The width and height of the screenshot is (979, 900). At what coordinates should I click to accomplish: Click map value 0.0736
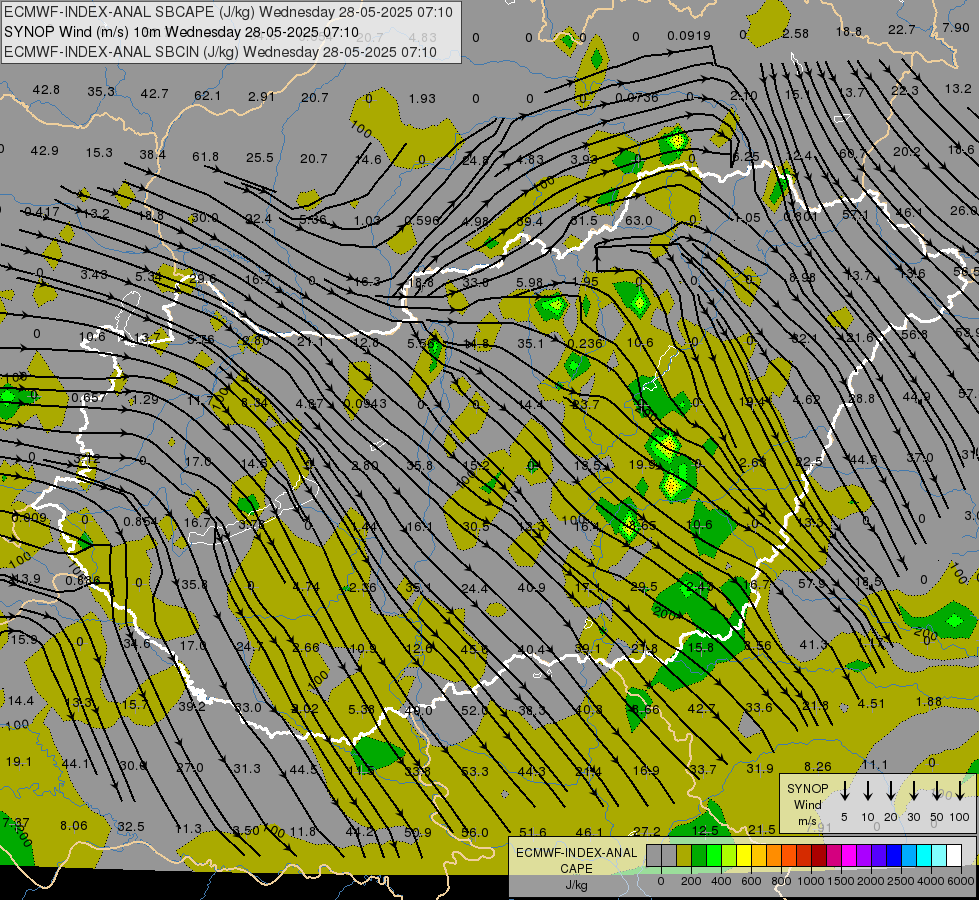636,97
